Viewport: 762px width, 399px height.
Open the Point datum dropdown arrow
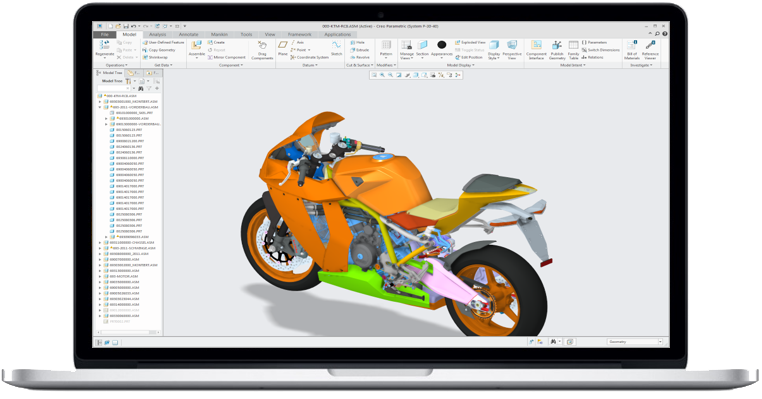309,50
